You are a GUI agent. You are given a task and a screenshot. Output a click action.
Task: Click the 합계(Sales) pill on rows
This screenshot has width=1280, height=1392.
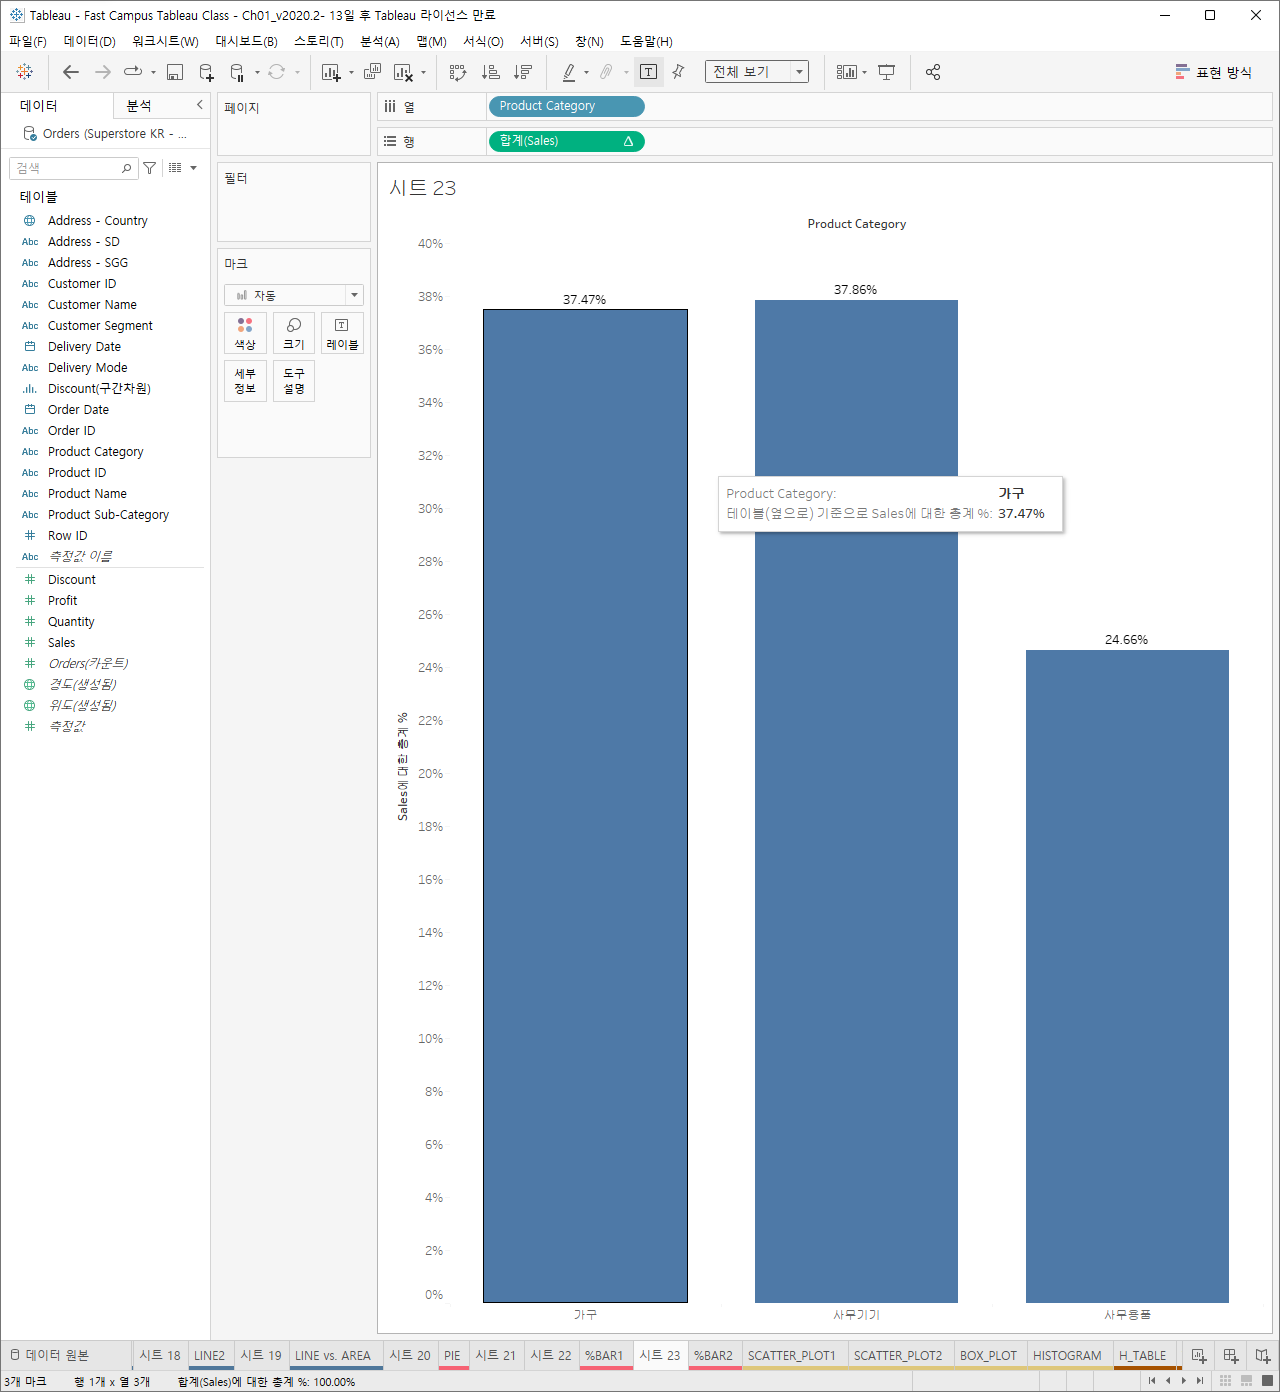(x=566, y=141)
